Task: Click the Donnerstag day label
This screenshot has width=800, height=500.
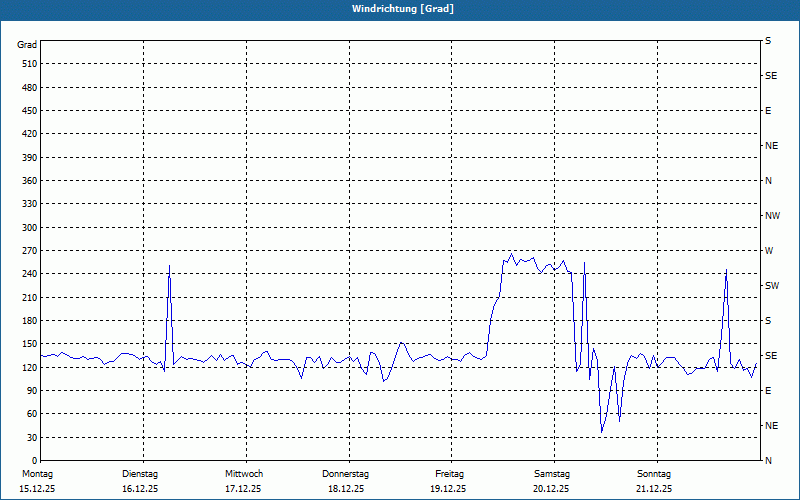Action: [345, 474]
